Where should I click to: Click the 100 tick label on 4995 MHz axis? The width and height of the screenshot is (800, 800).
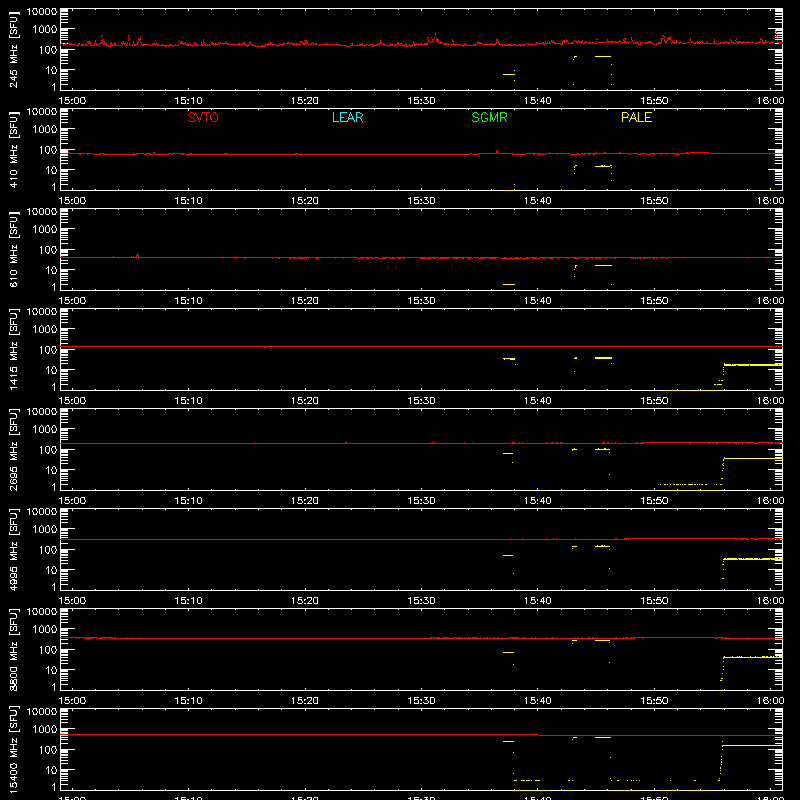point(48,550)
